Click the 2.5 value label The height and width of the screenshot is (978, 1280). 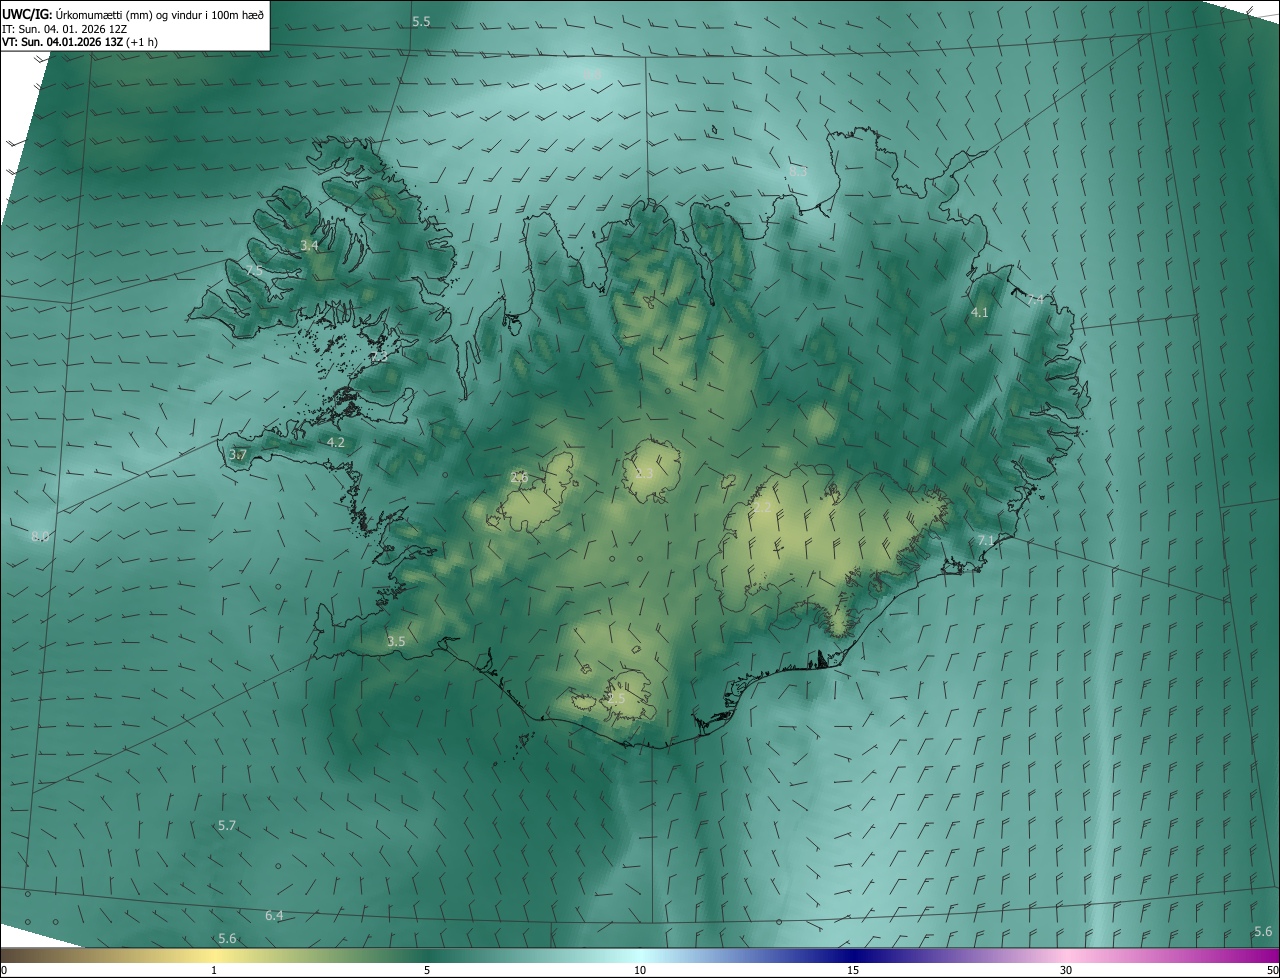[x=616, y=699]
